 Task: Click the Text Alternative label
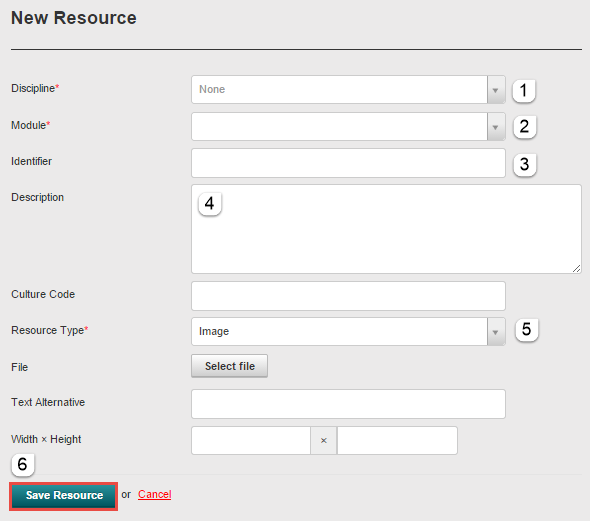pyautogui.click(x=48, y=402)
